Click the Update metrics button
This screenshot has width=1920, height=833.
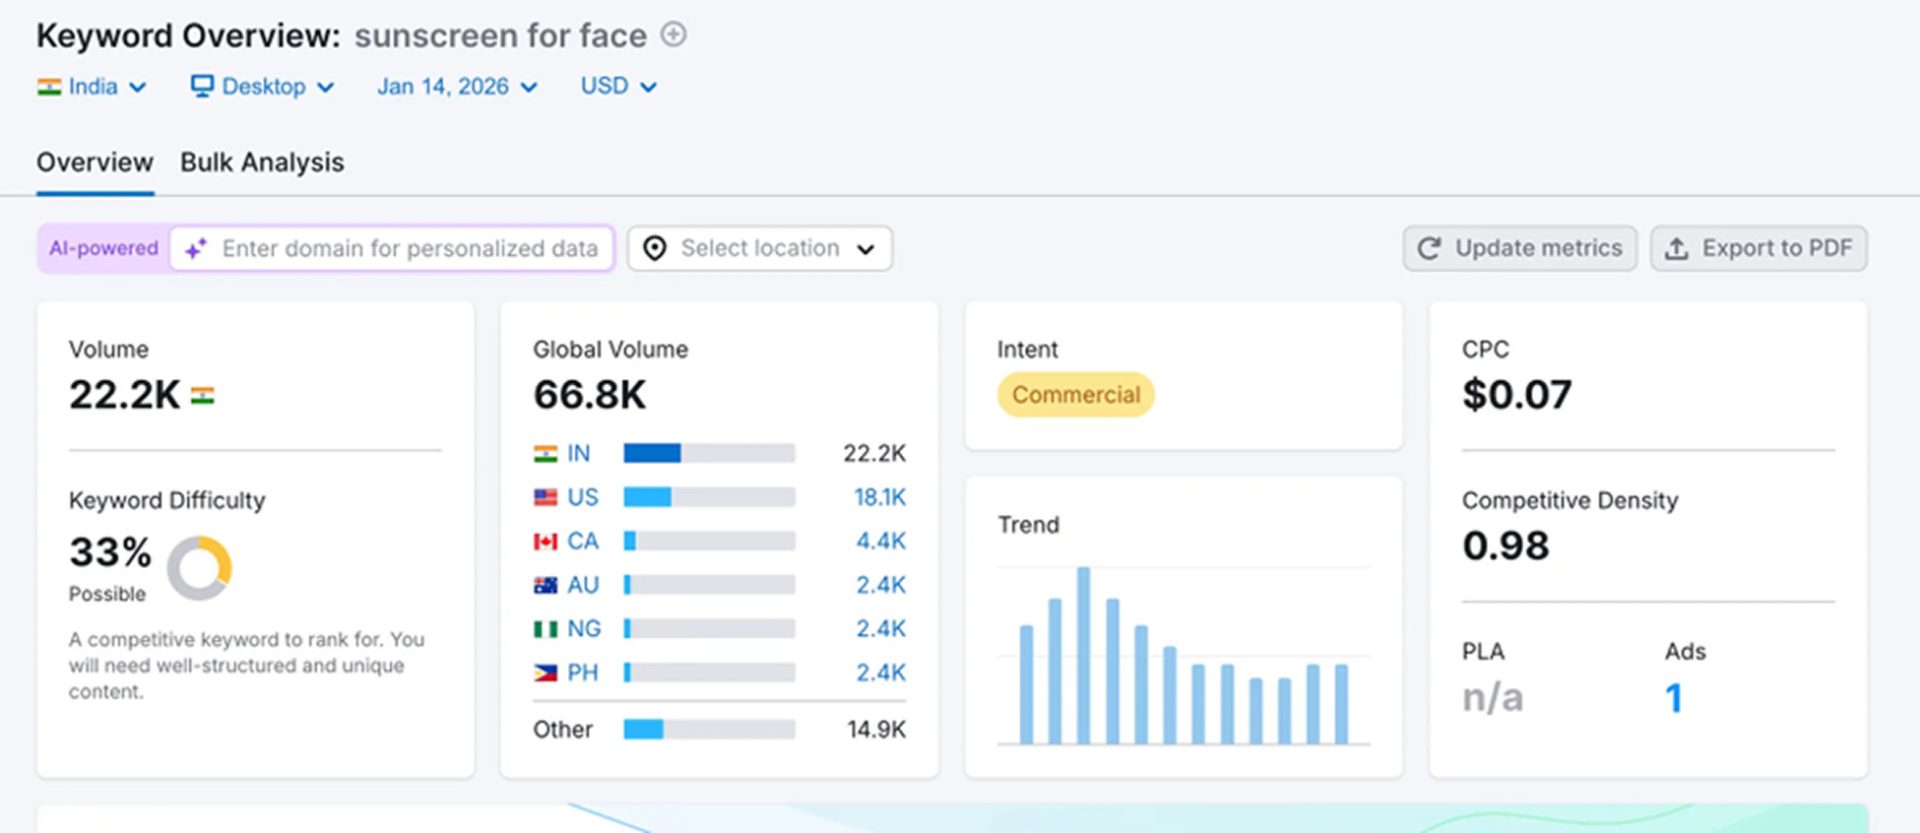click(1519, 249)
